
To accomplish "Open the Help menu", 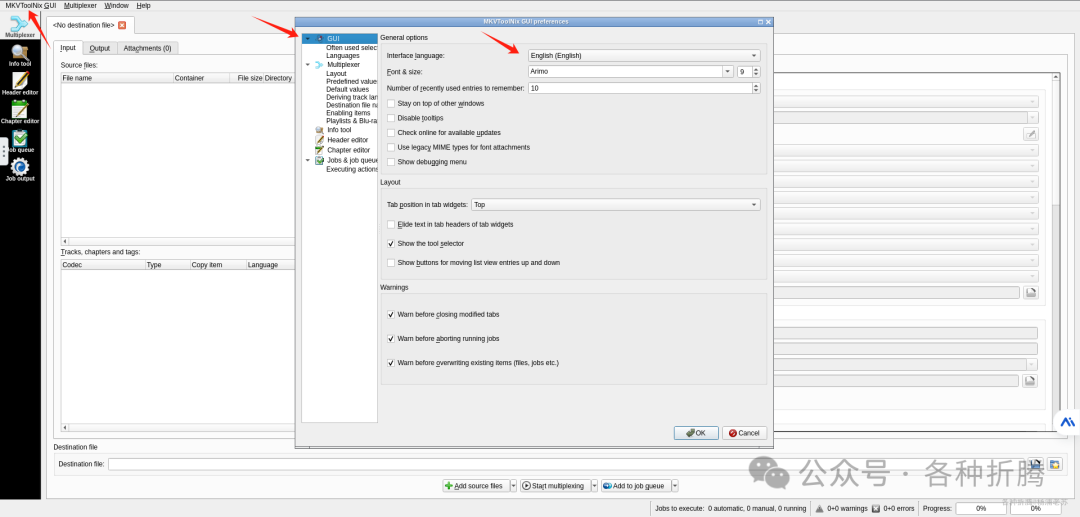I will (143, 6).
